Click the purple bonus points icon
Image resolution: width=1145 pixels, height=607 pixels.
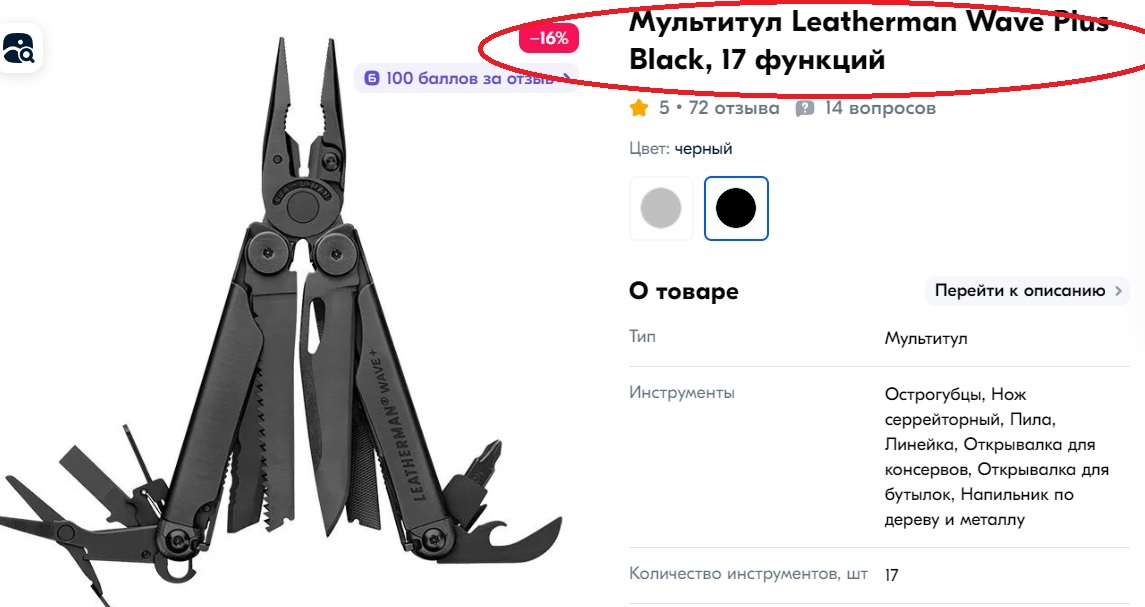point(372,77)
